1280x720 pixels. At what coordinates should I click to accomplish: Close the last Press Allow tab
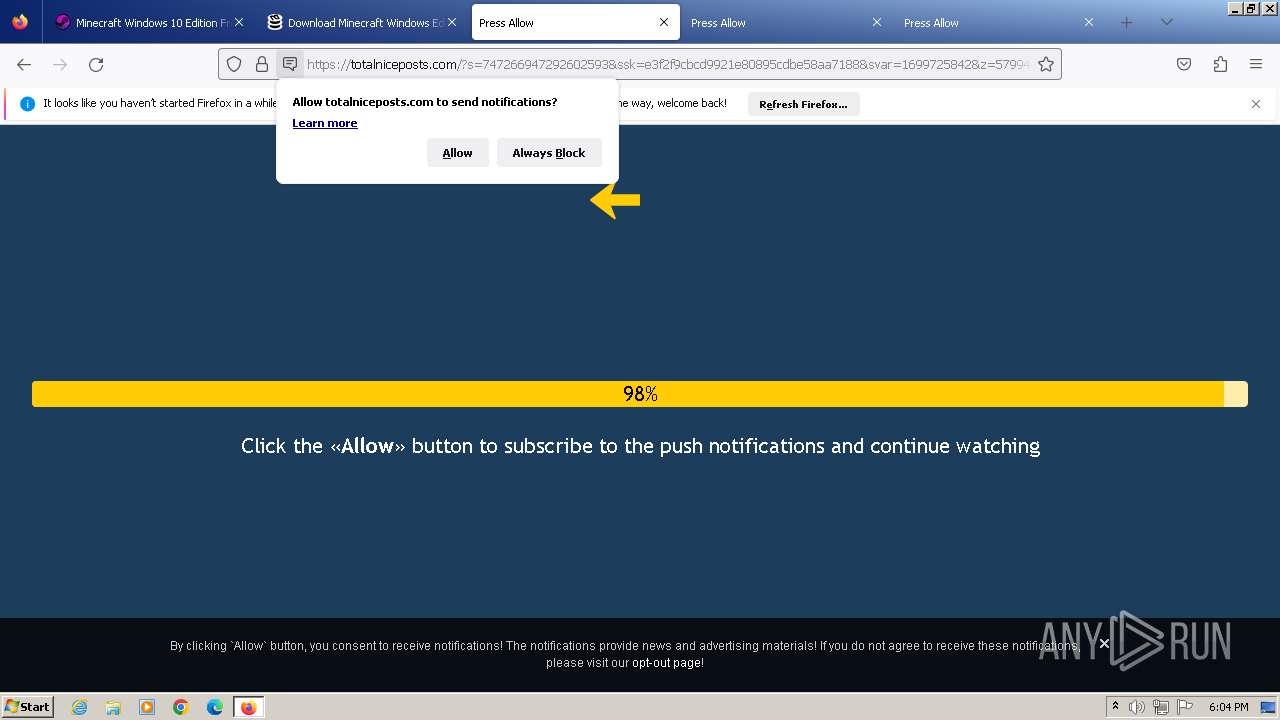(1089, 22)
